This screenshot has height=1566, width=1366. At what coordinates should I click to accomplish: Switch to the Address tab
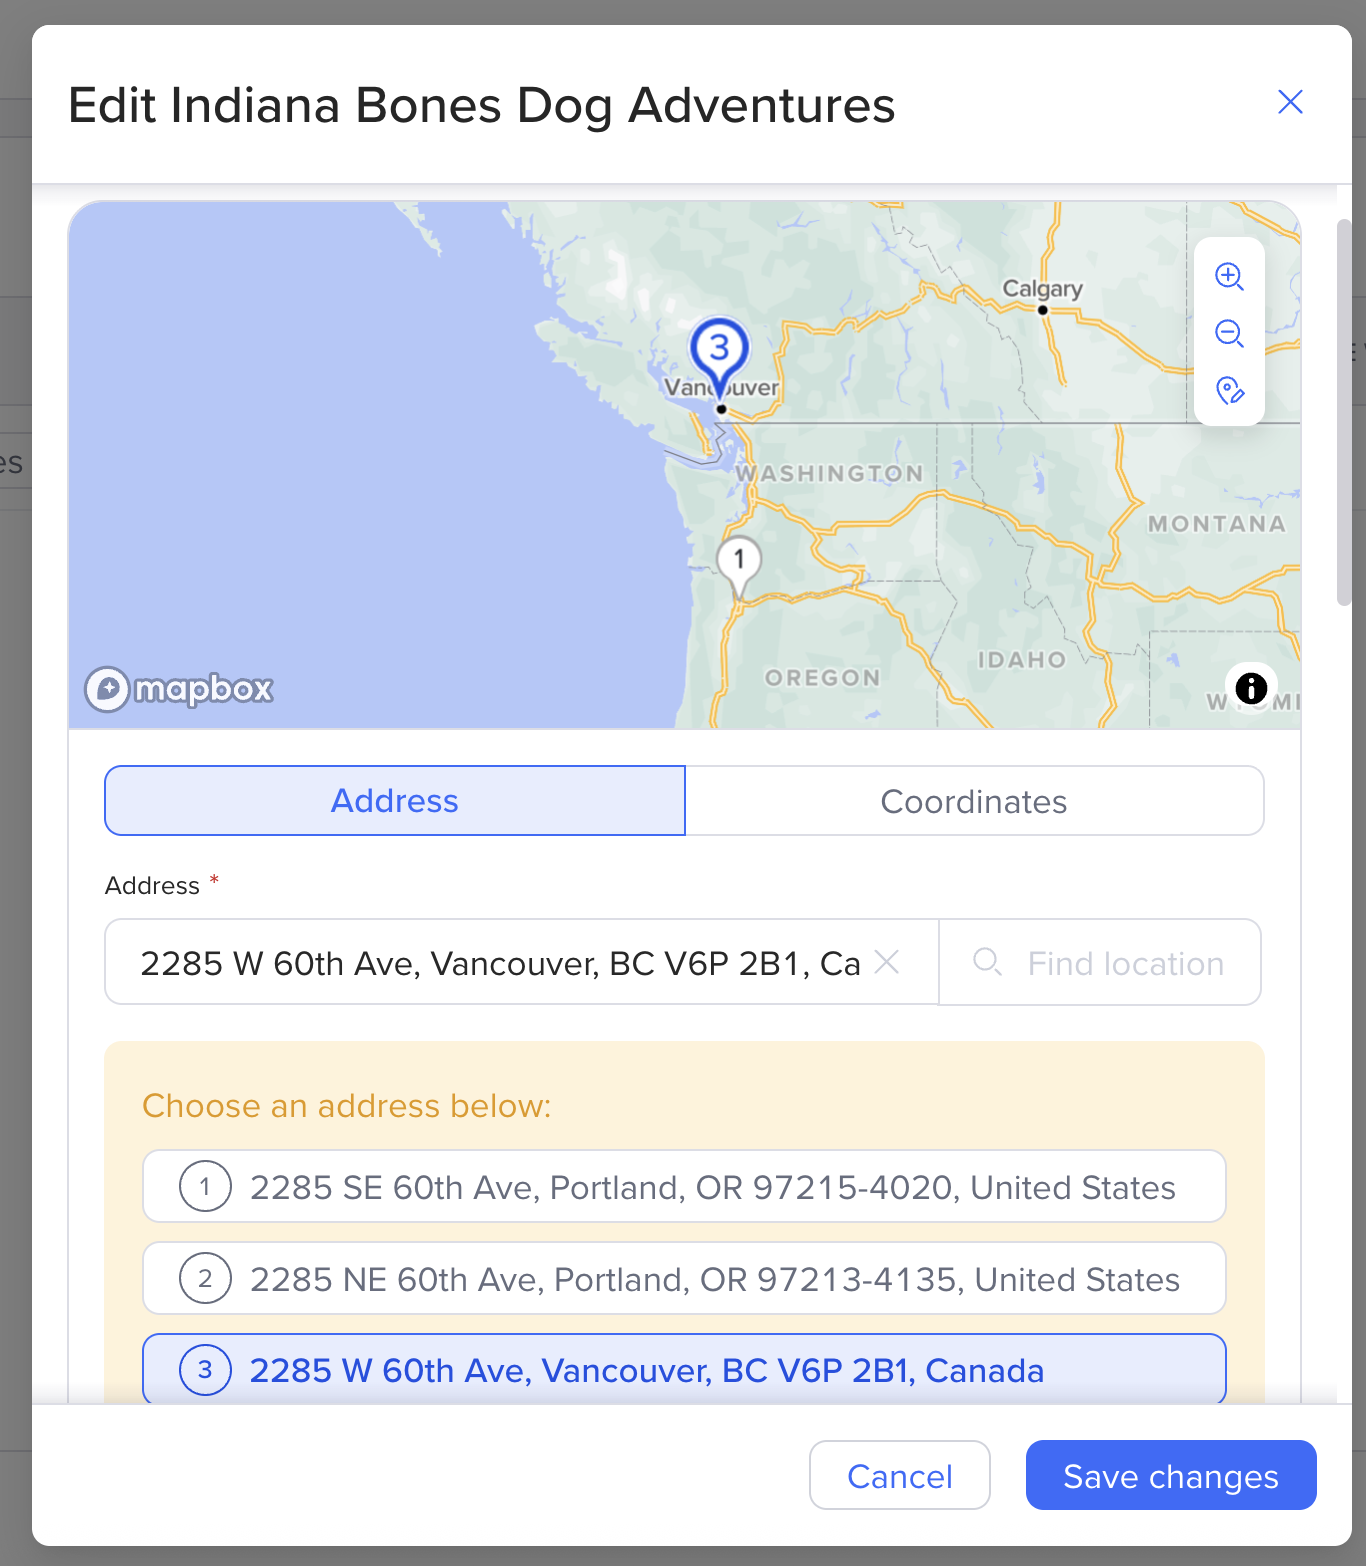[395, 801]
